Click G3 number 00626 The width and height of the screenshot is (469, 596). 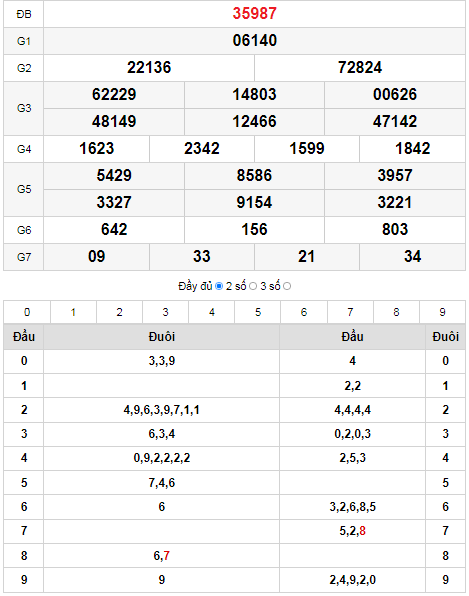395,95
